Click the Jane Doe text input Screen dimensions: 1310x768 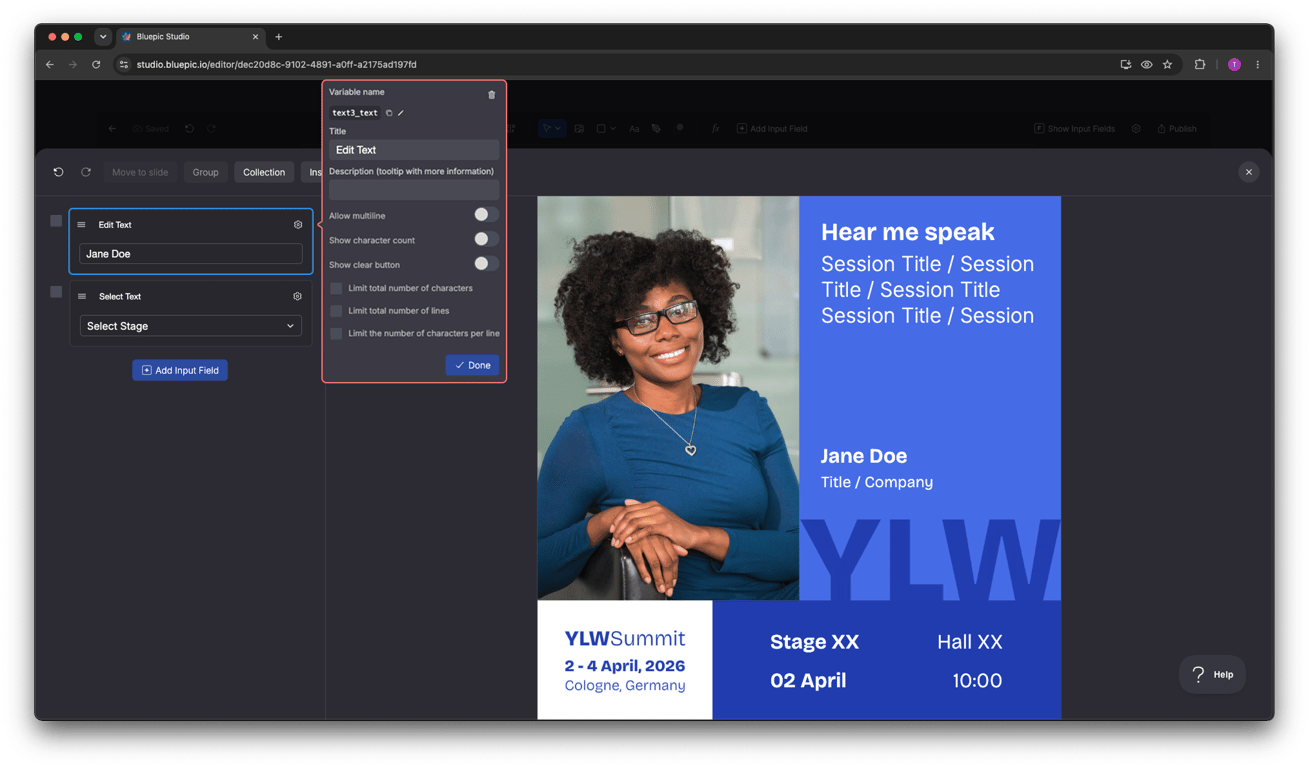pos(190,254)
